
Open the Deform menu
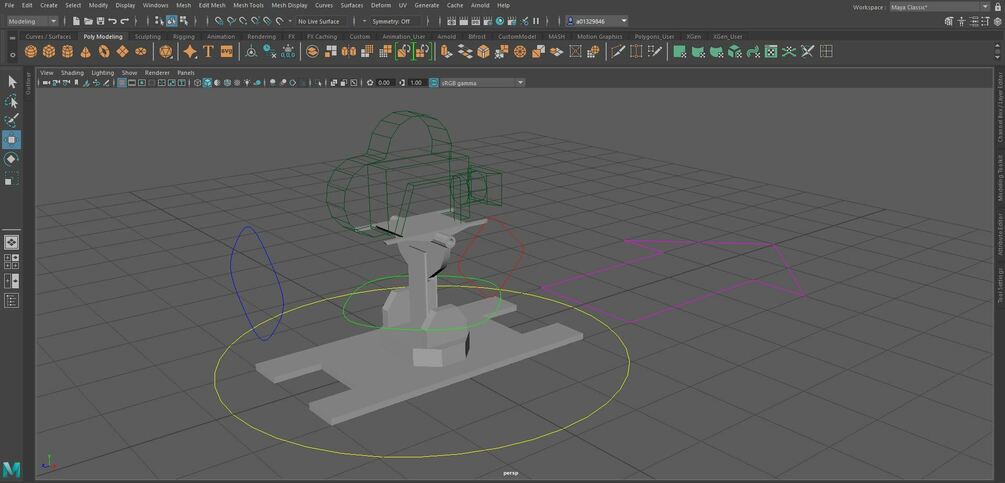[x=381, y=5]
